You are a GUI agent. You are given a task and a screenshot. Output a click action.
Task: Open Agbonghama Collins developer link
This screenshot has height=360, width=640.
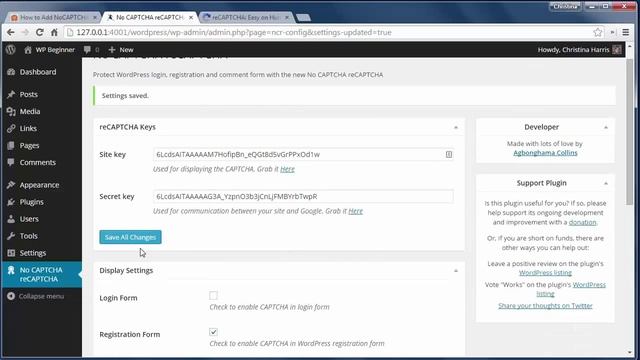pyautogui.click(x=545, y=153)
